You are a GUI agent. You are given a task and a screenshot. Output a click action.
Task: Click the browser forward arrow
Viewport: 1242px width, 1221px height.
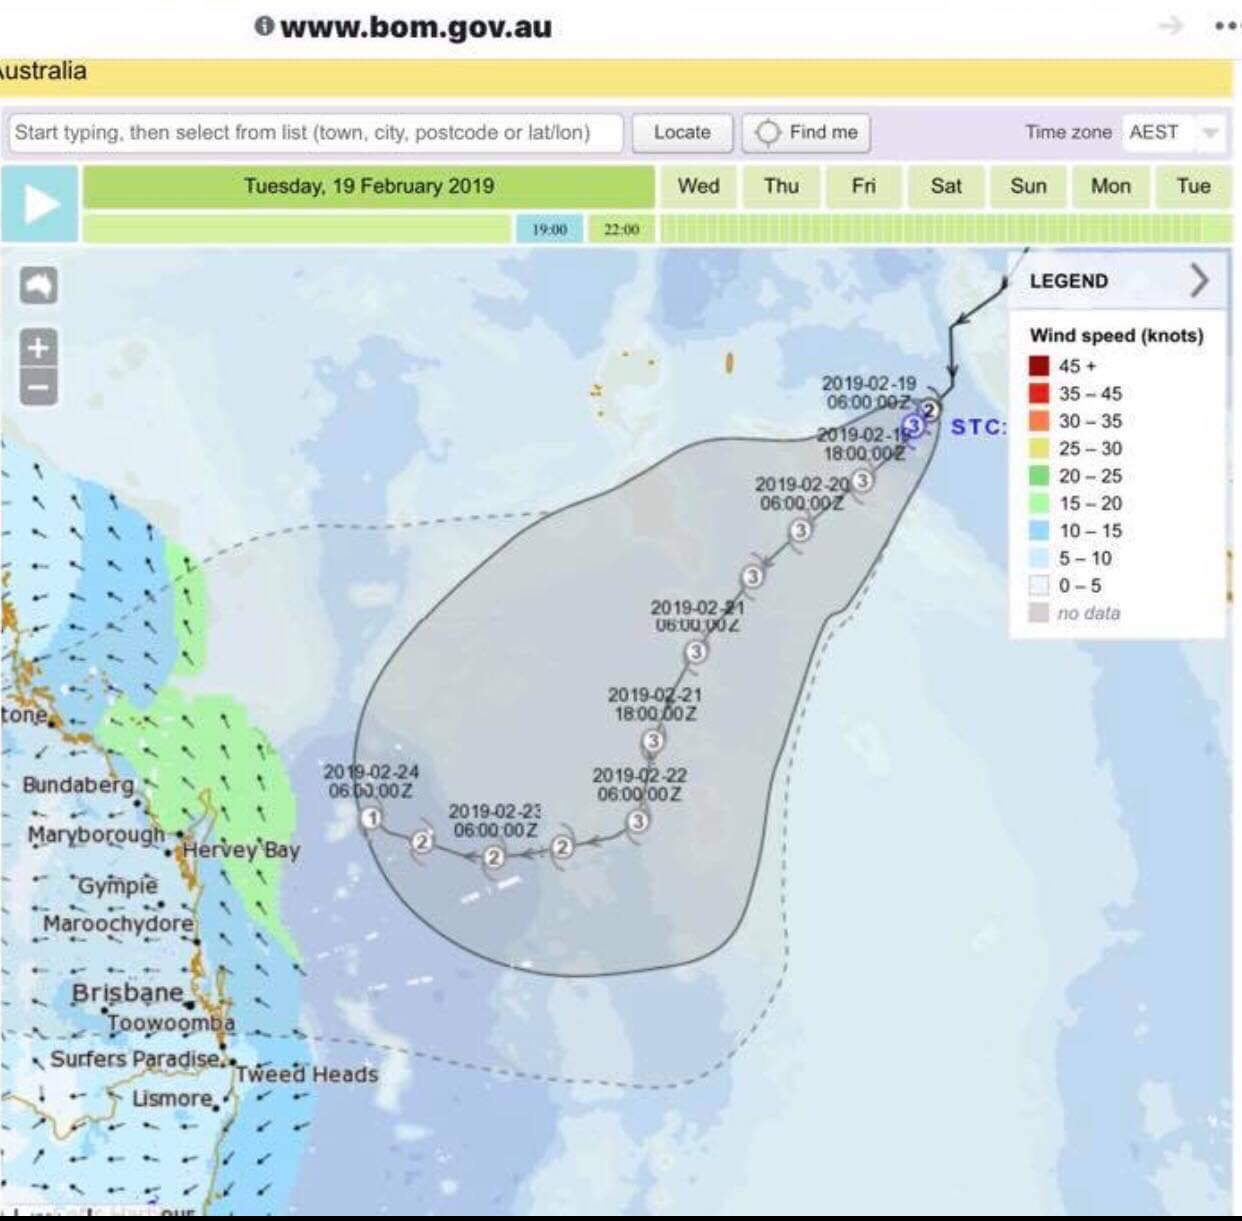[x=1170, y=26]
